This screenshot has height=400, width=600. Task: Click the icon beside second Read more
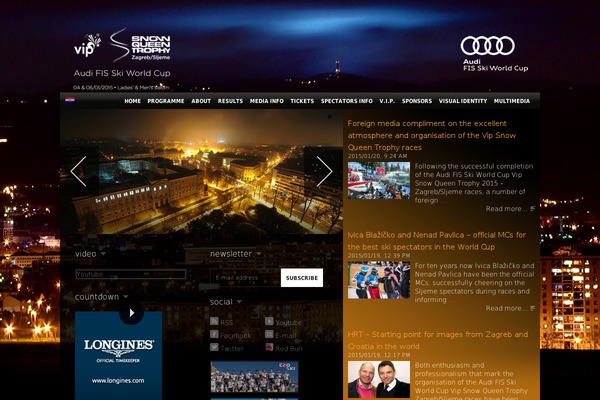[532, 308]
